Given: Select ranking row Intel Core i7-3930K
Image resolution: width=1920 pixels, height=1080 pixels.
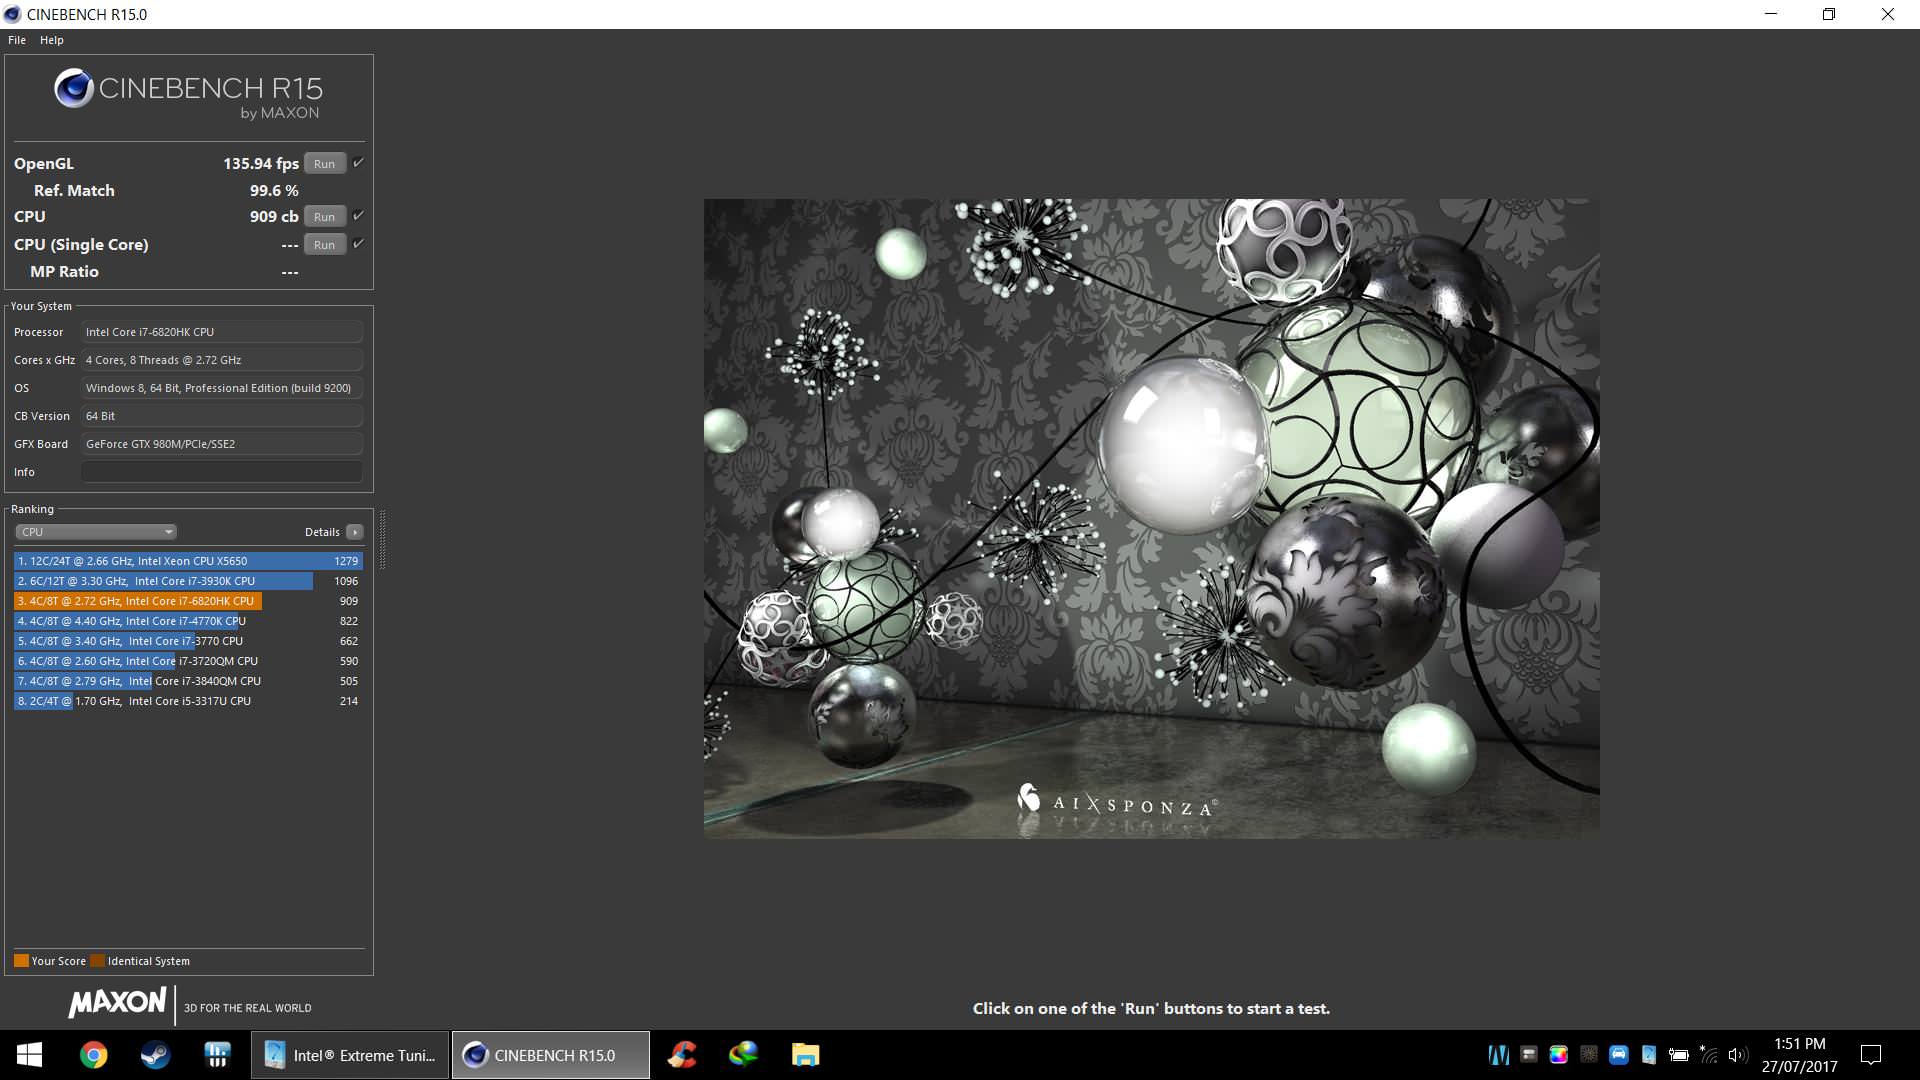Looking at the screenshot, I should (x=188, y=581).
